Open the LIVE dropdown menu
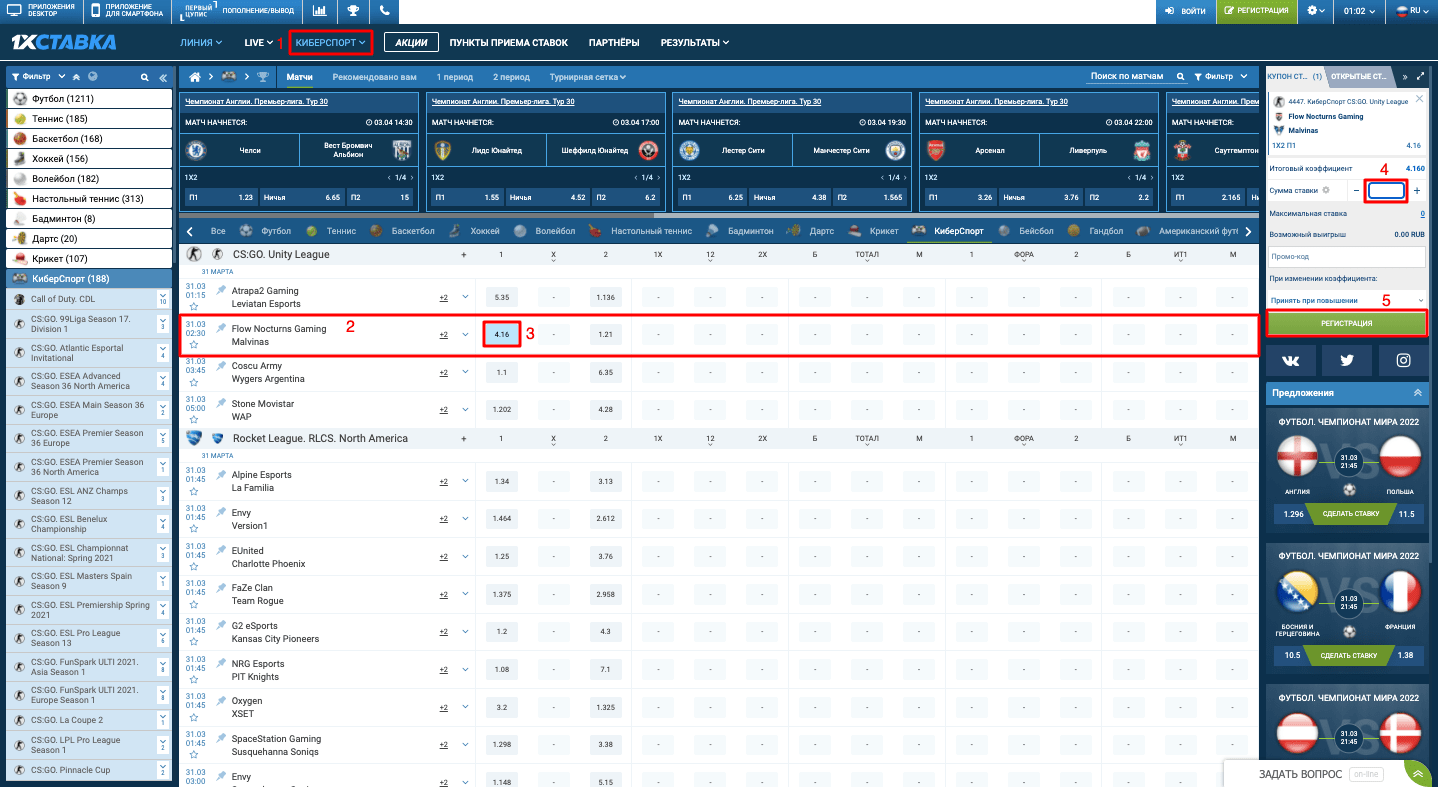The image size is (1438, 787). (258, 43)
